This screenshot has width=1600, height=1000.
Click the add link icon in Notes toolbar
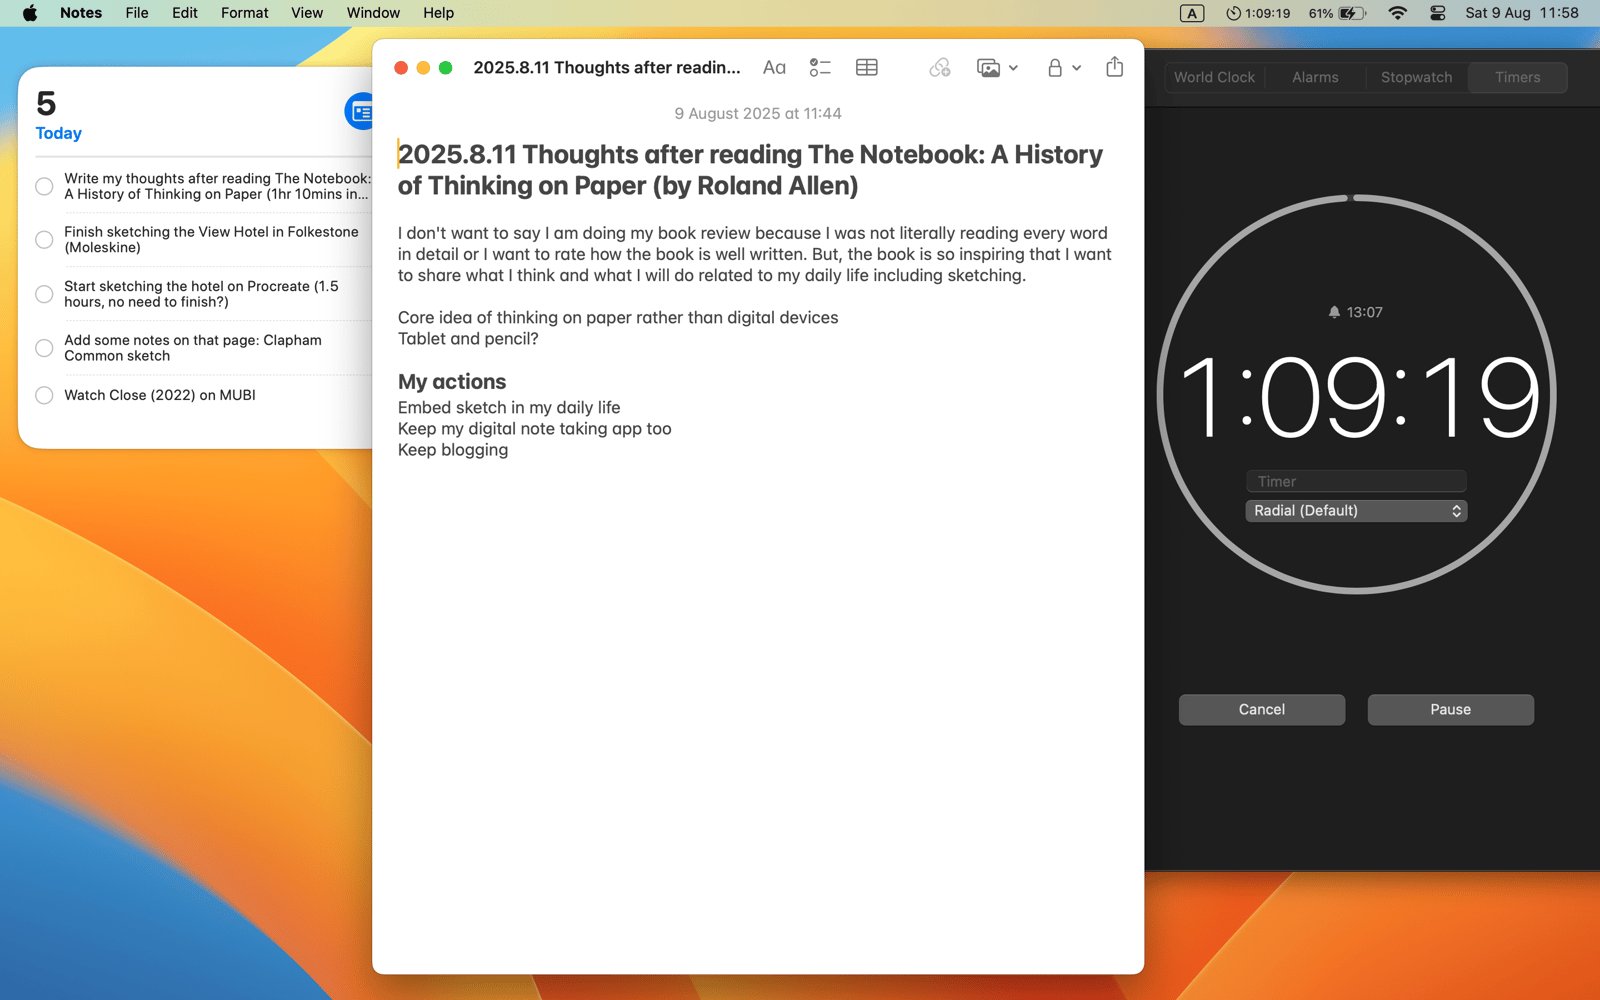[939, 68]
